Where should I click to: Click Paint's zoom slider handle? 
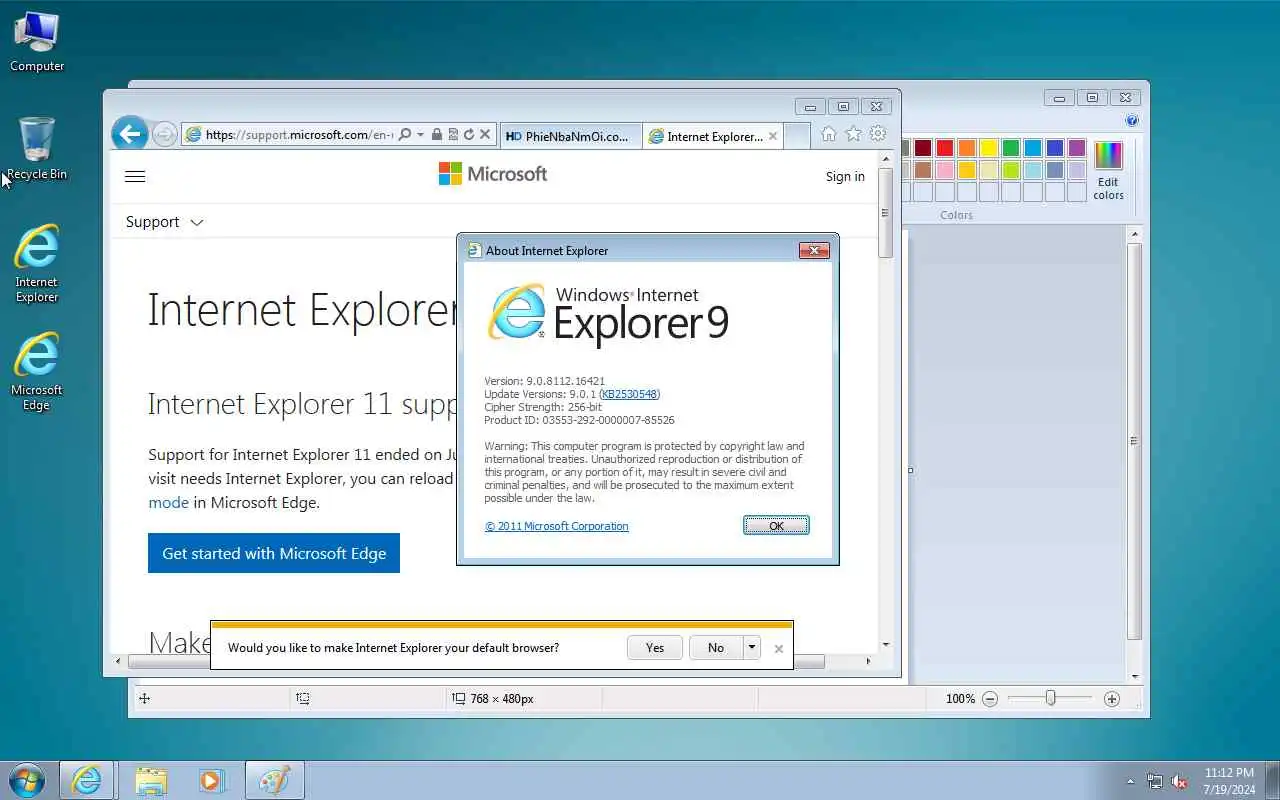1050,698
